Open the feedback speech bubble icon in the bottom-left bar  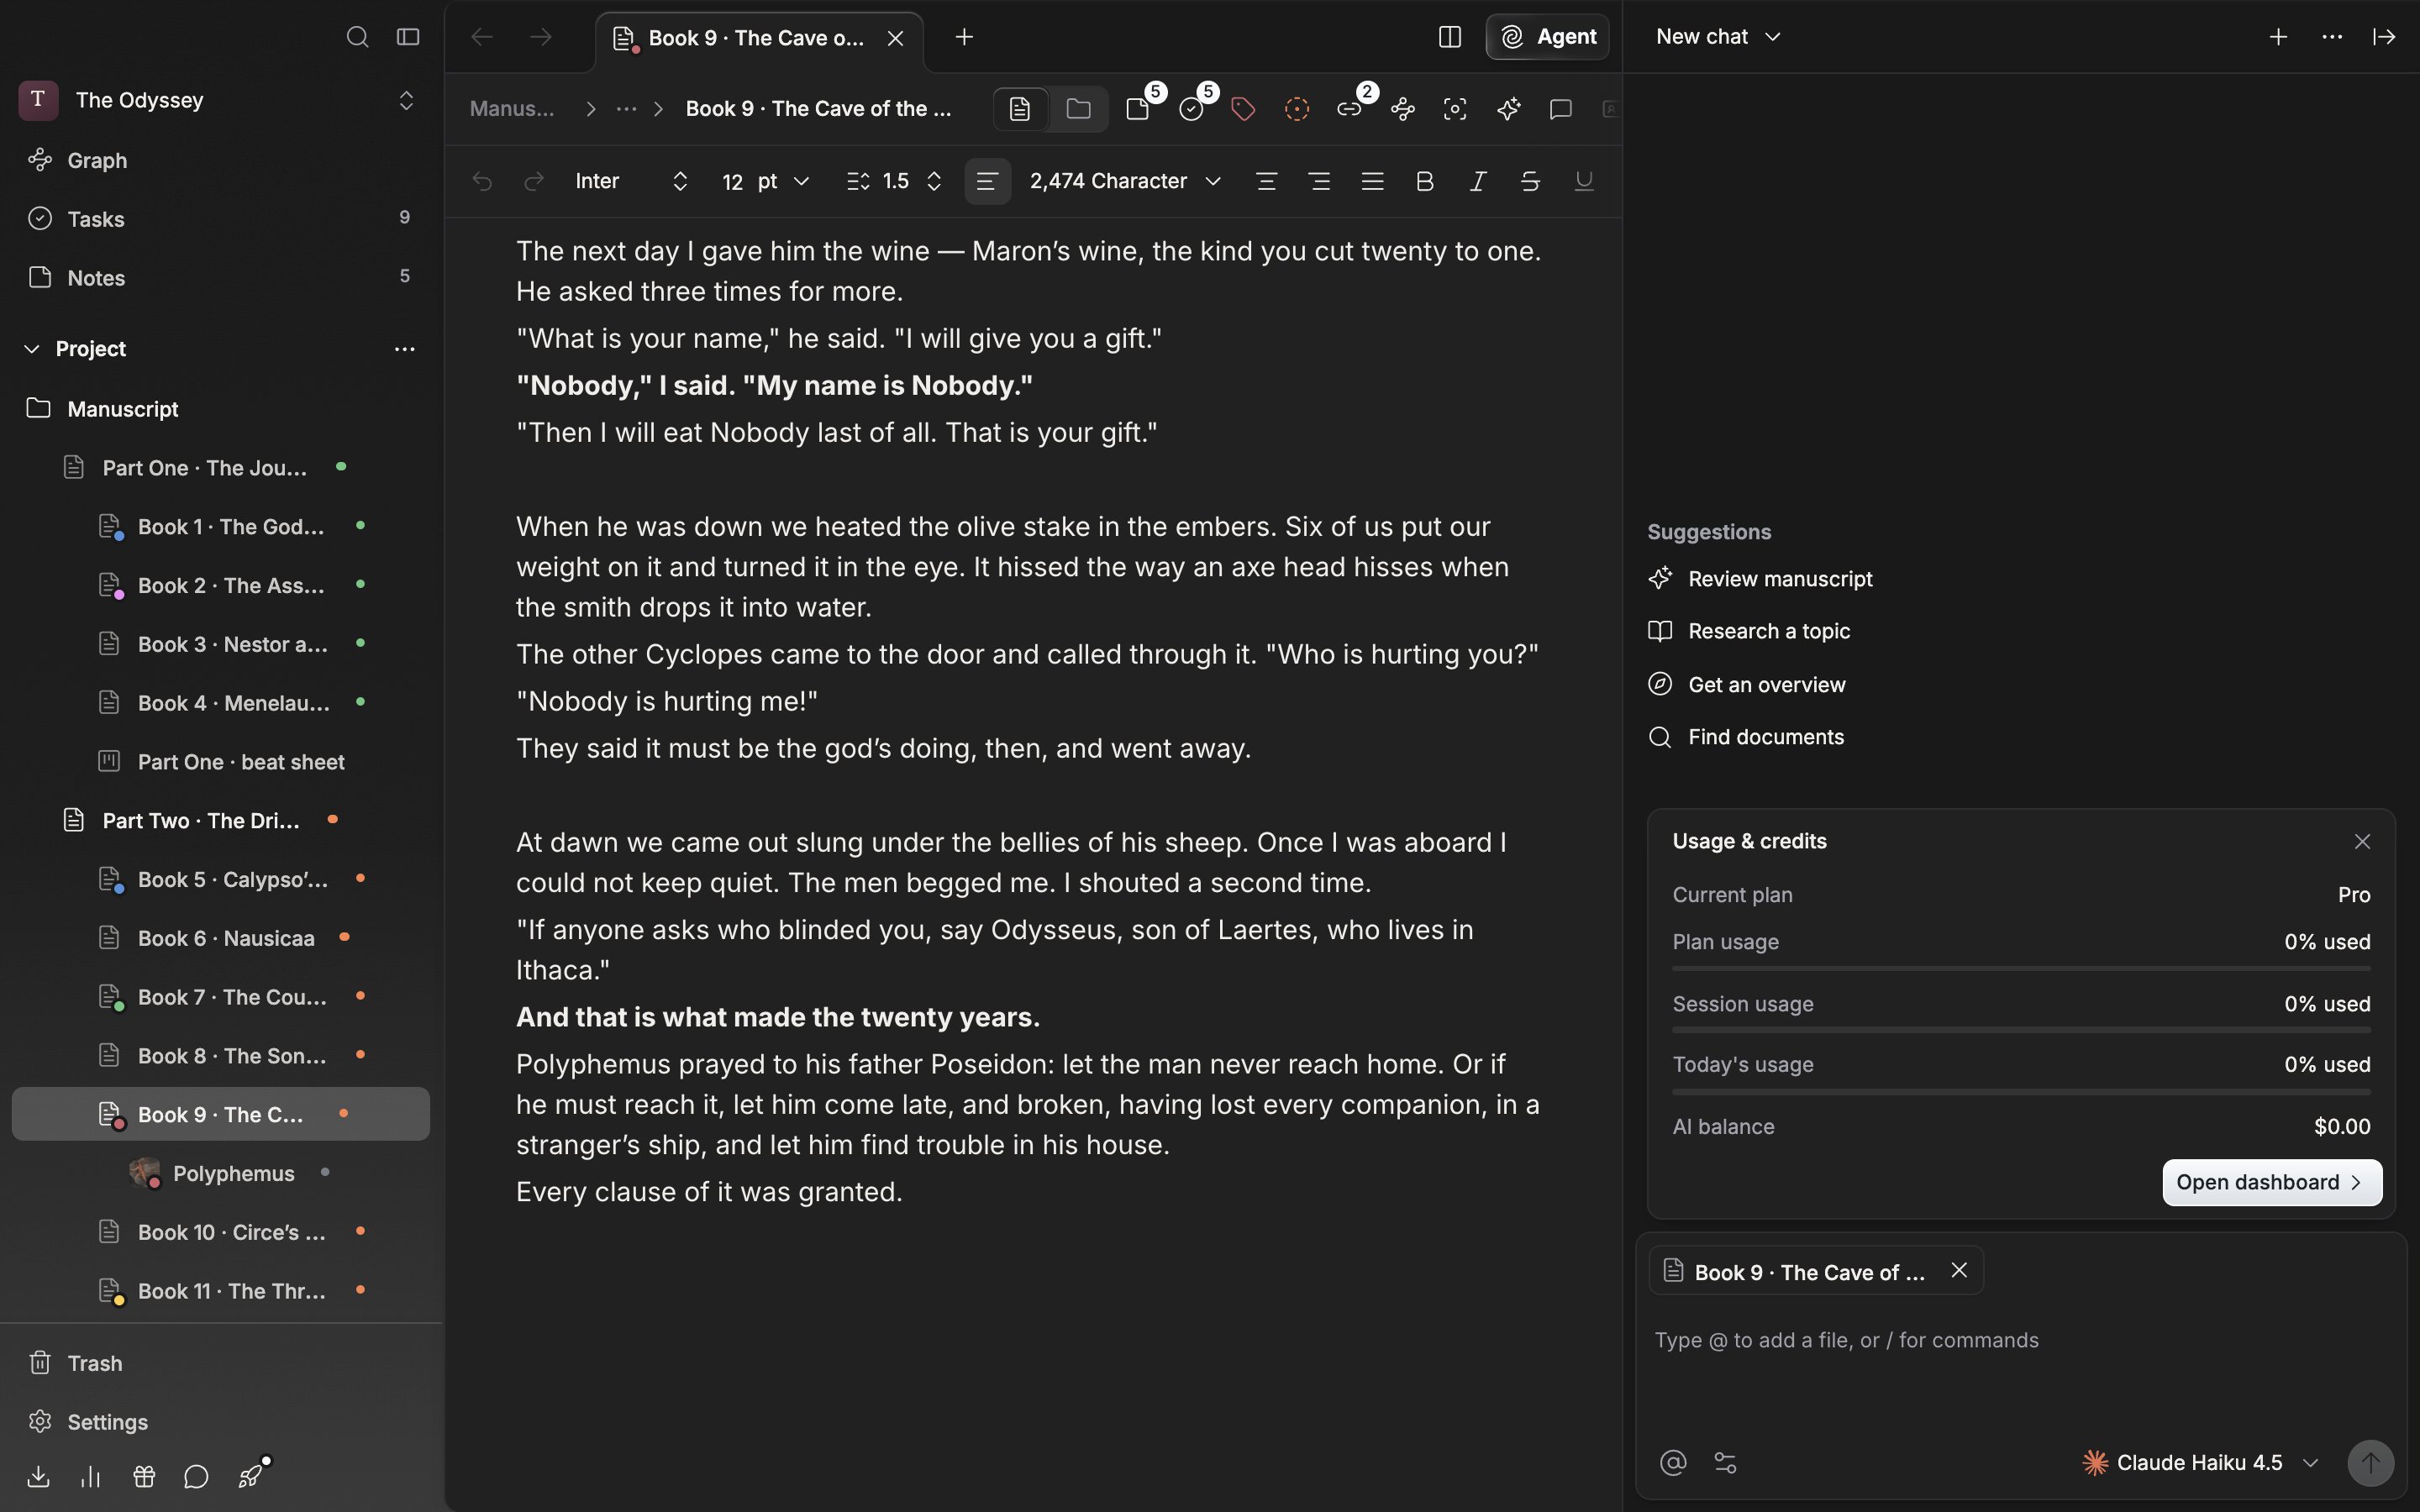point(196,1476)
